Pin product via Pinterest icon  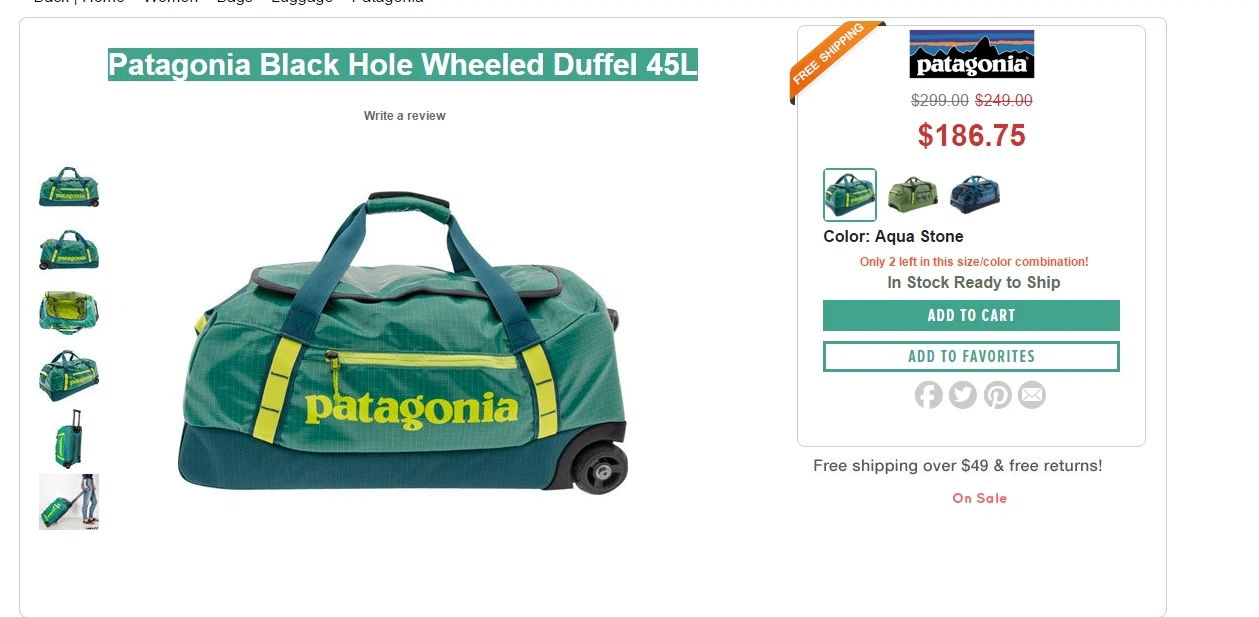pyautogui.click(x=997, y=395)
